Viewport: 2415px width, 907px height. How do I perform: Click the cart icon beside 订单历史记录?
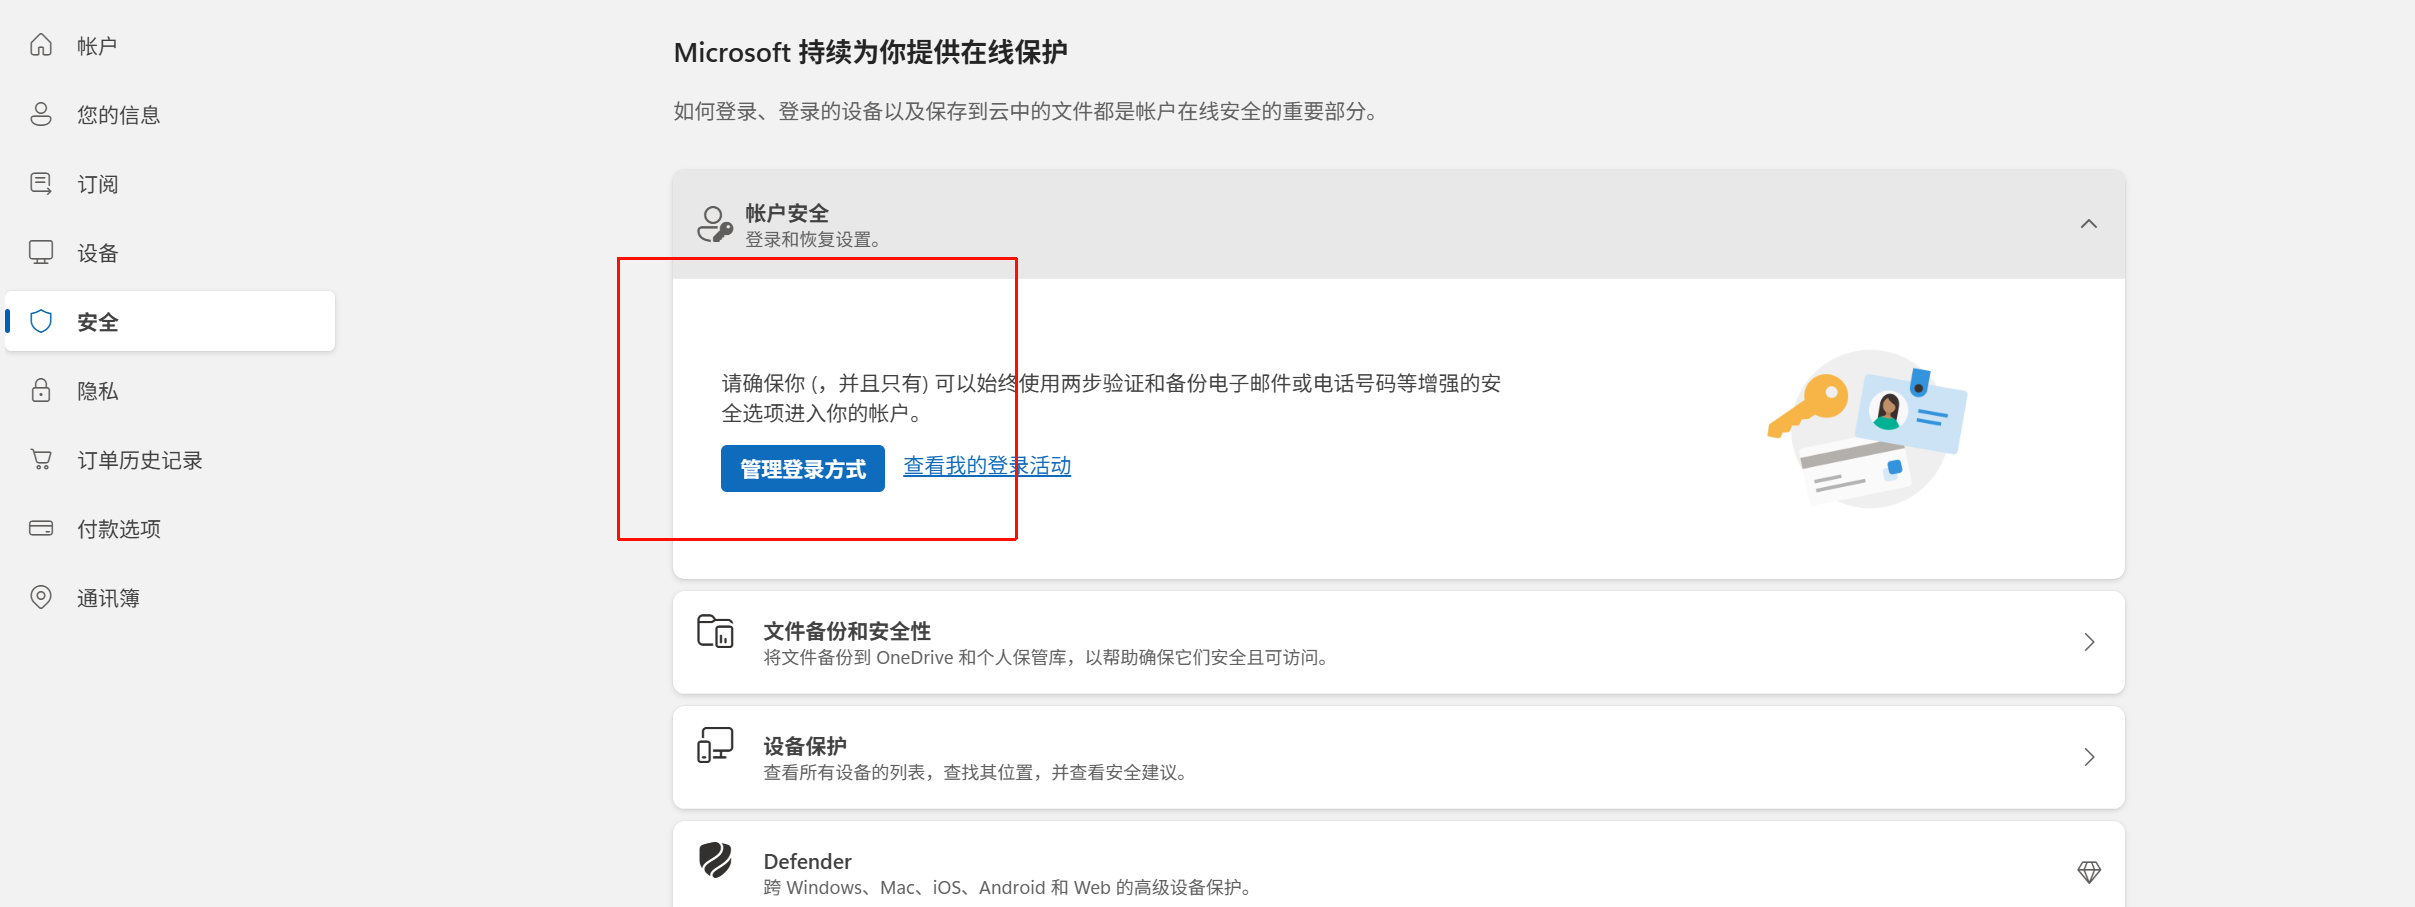(x=41, y=459)
